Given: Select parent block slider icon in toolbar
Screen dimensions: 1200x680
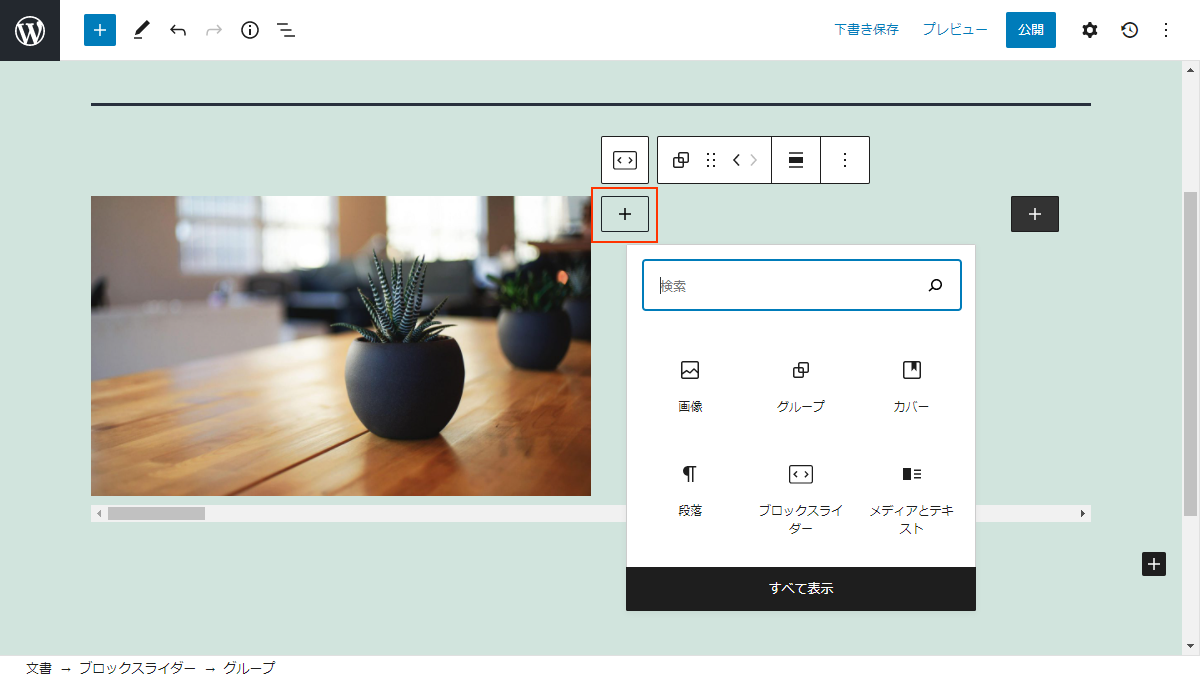Looking at the screenshot, I should 625,160.
